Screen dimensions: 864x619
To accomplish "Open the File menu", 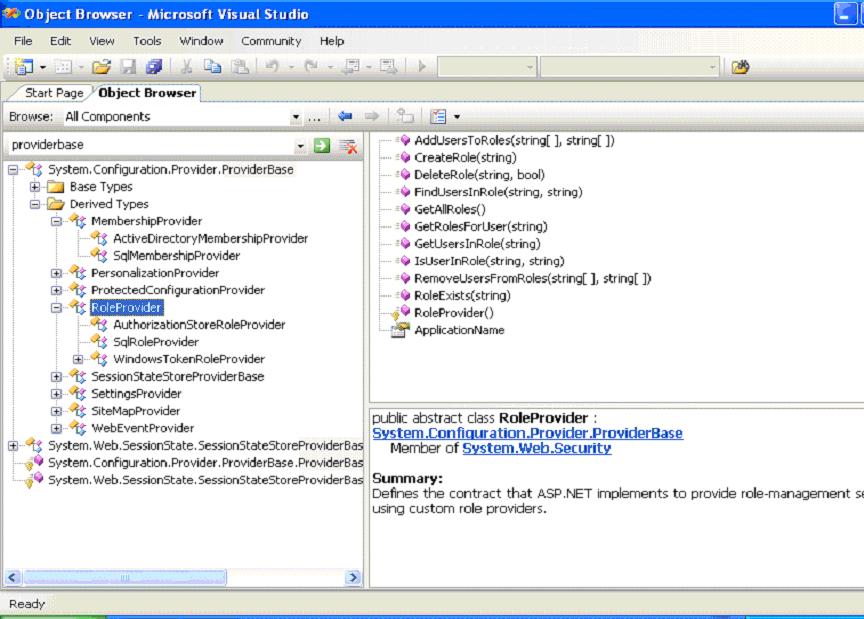I will (x=23, y=41).
